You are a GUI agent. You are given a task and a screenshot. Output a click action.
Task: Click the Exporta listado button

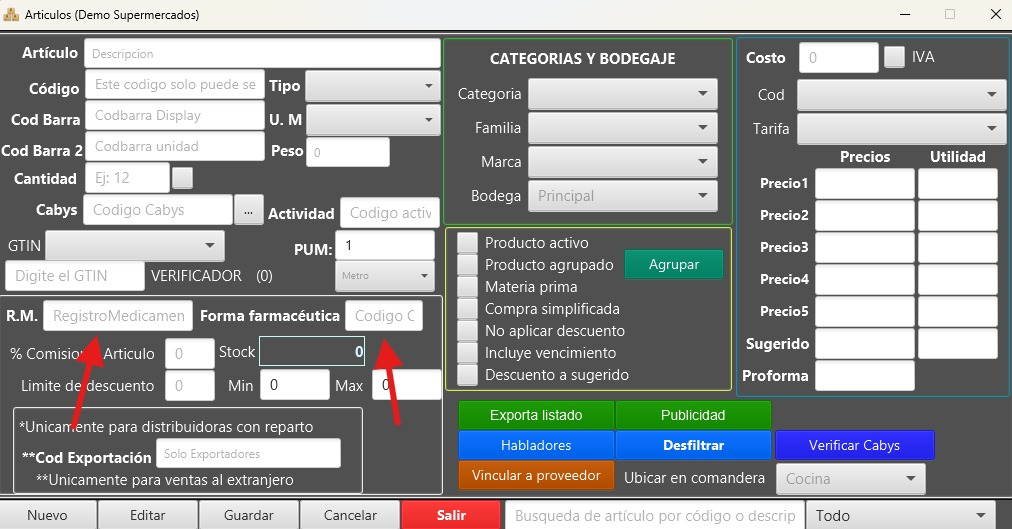click(x=536, y=415)
